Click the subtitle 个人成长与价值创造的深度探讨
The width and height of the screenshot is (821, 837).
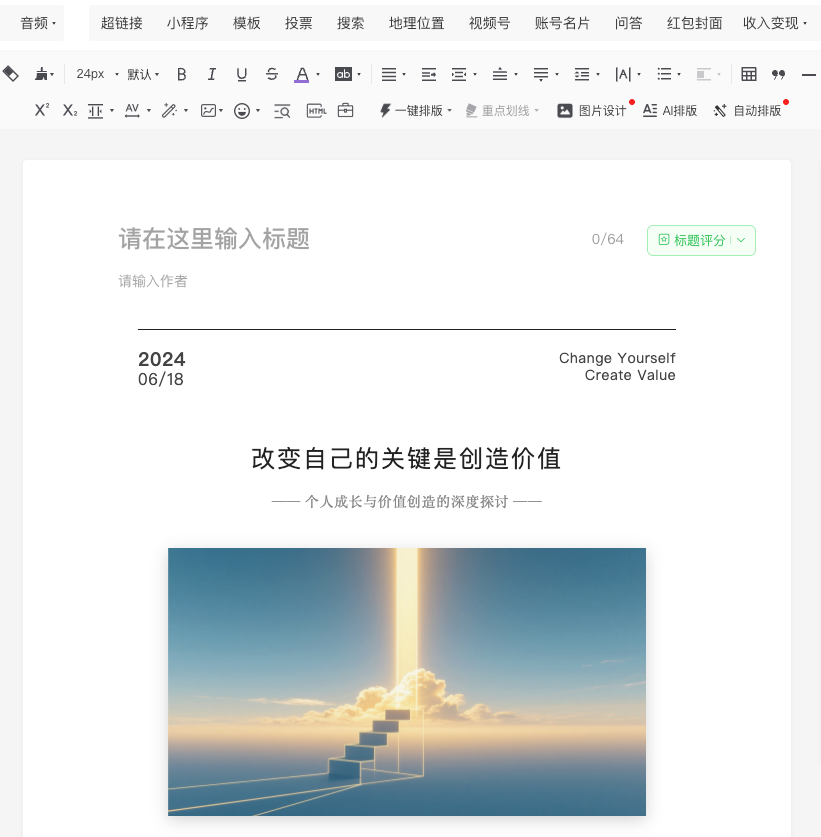pyautogui.click(x=407, y=502)
